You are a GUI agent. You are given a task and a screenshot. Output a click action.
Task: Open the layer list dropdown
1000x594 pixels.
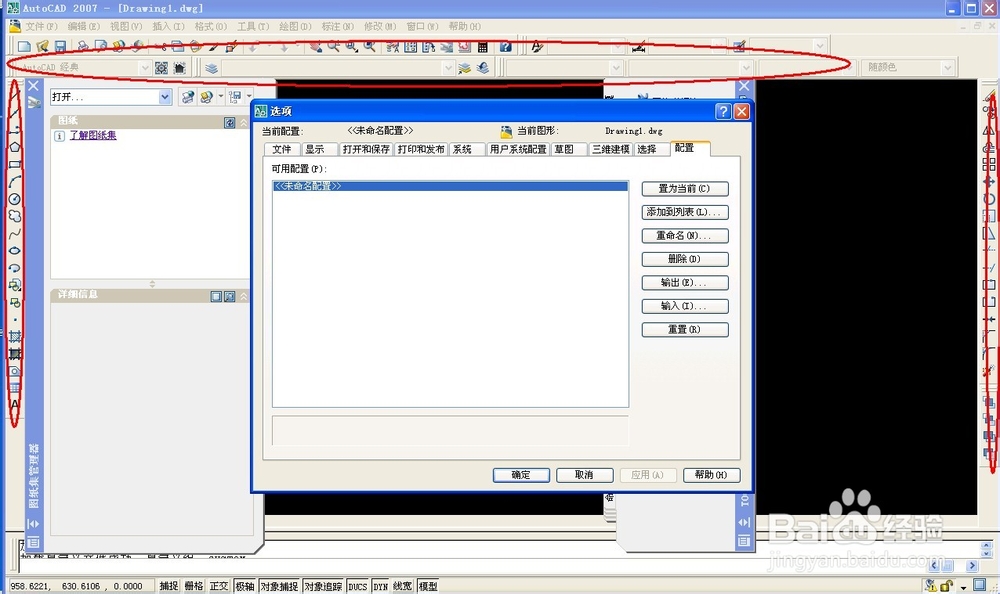448,68
